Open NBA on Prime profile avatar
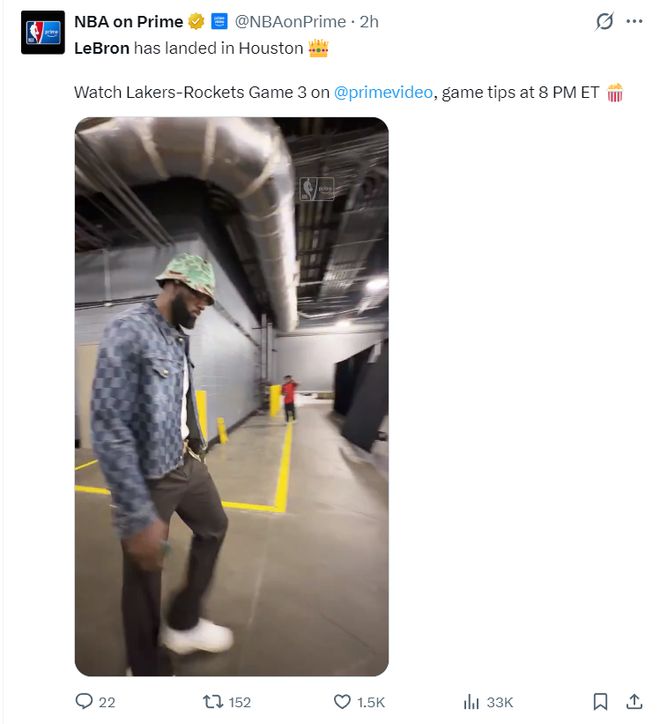This screenshot has height=724, width=660. tap(43, 32)
